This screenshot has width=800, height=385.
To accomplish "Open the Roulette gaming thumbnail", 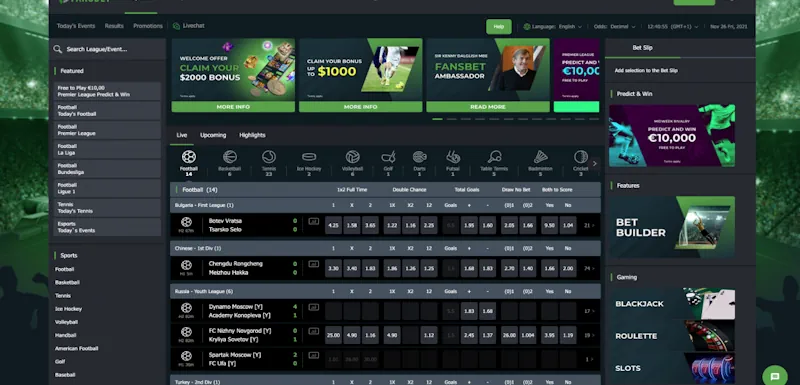I will (672, 336).
